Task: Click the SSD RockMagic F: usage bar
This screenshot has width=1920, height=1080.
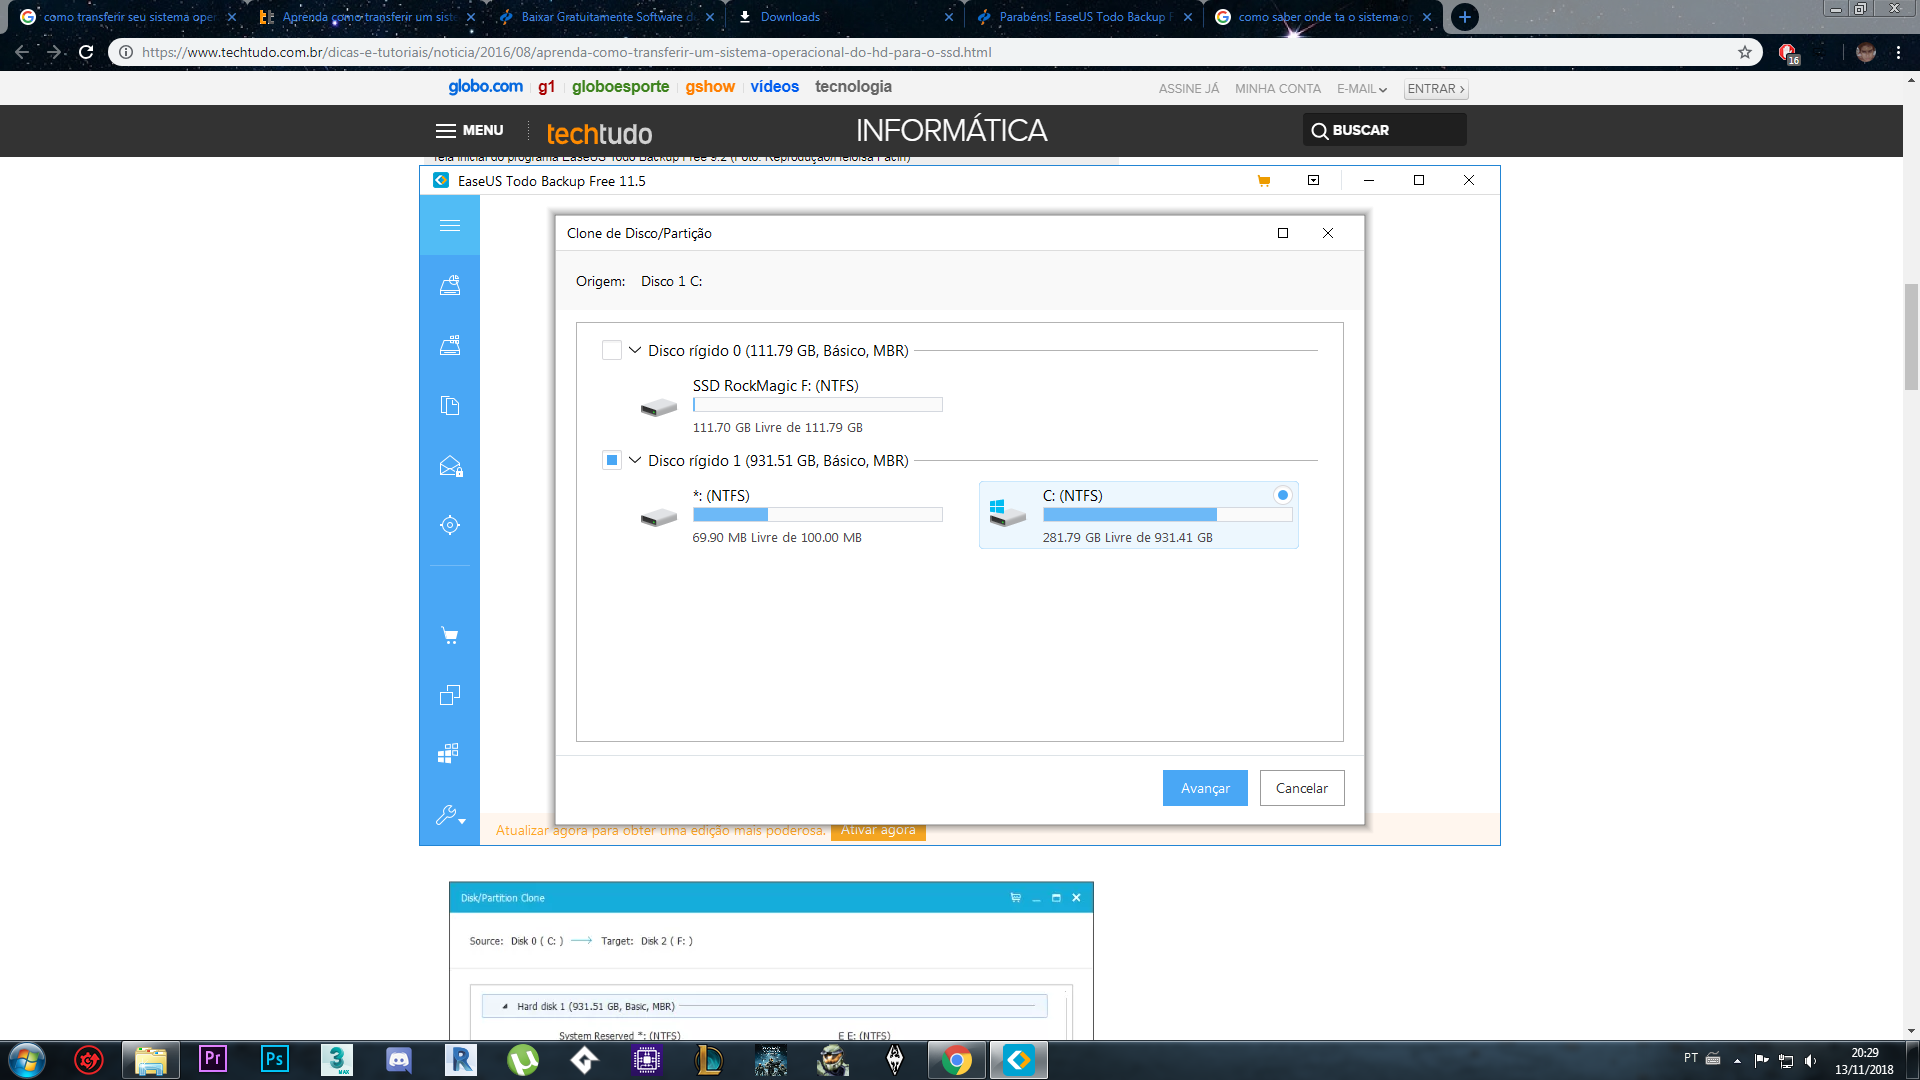Action: pos(817,405)
